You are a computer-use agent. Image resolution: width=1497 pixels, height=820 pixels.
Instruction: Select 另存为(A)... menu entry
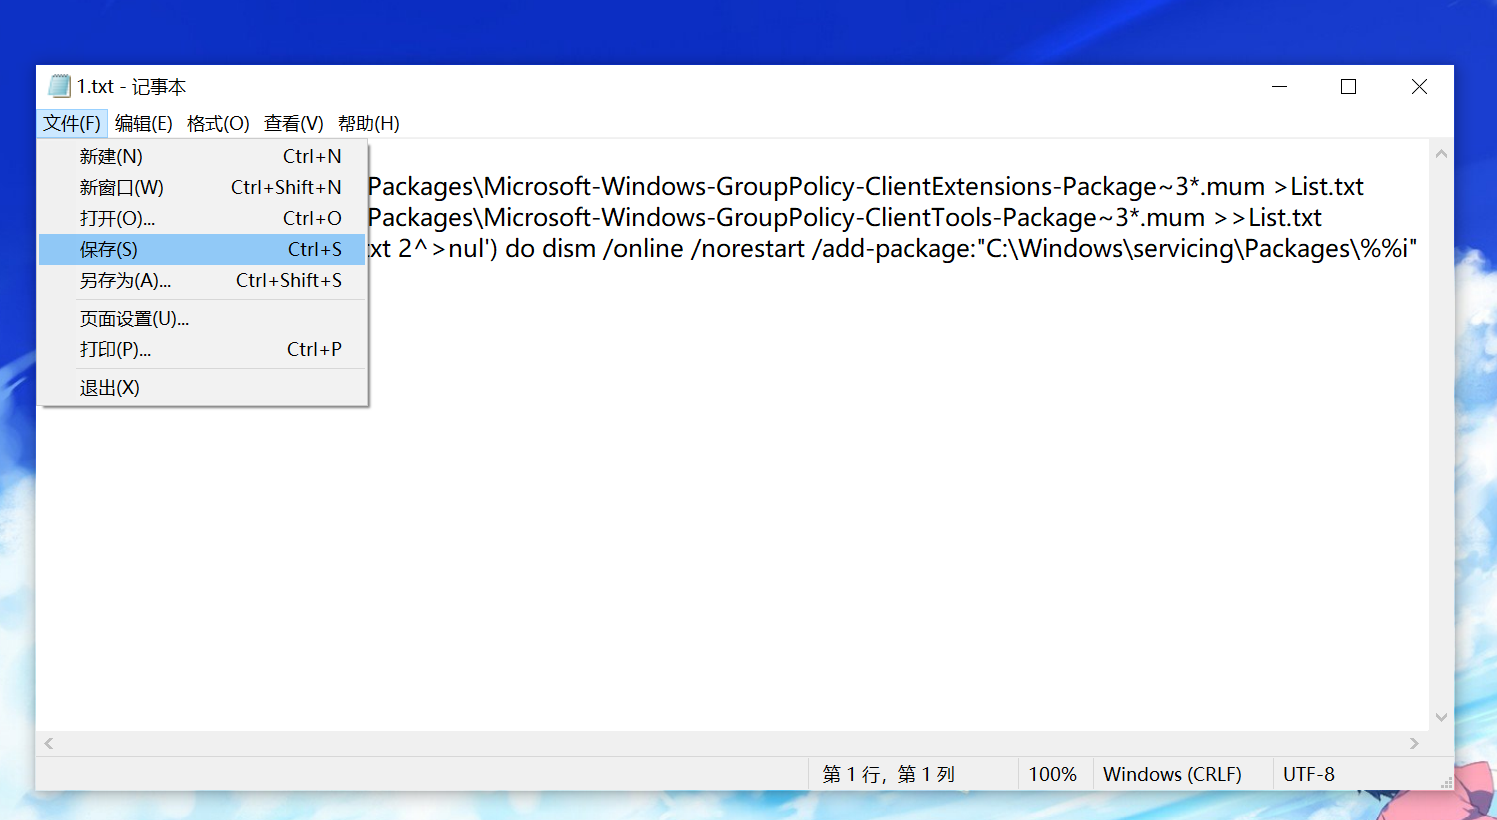coord(202,280)
